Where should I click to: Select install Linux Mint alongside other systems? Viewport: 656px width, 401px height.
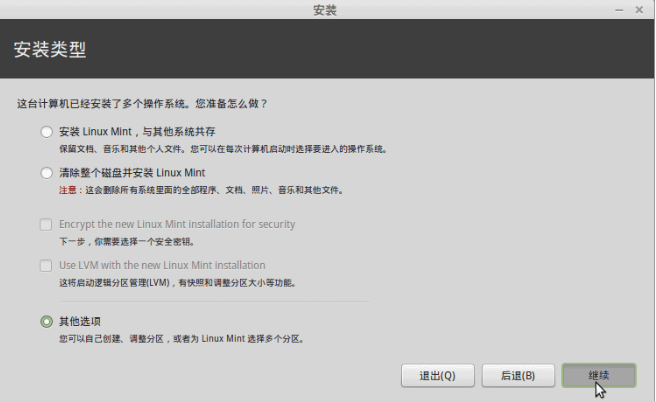(x=46, y=132)
